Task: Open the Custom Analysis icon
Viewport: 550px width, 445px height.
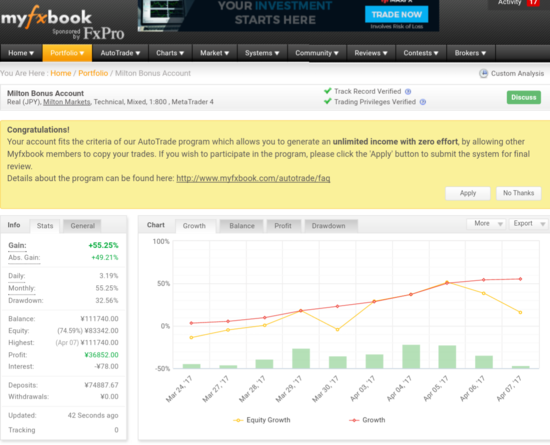Action: point(483,74)
